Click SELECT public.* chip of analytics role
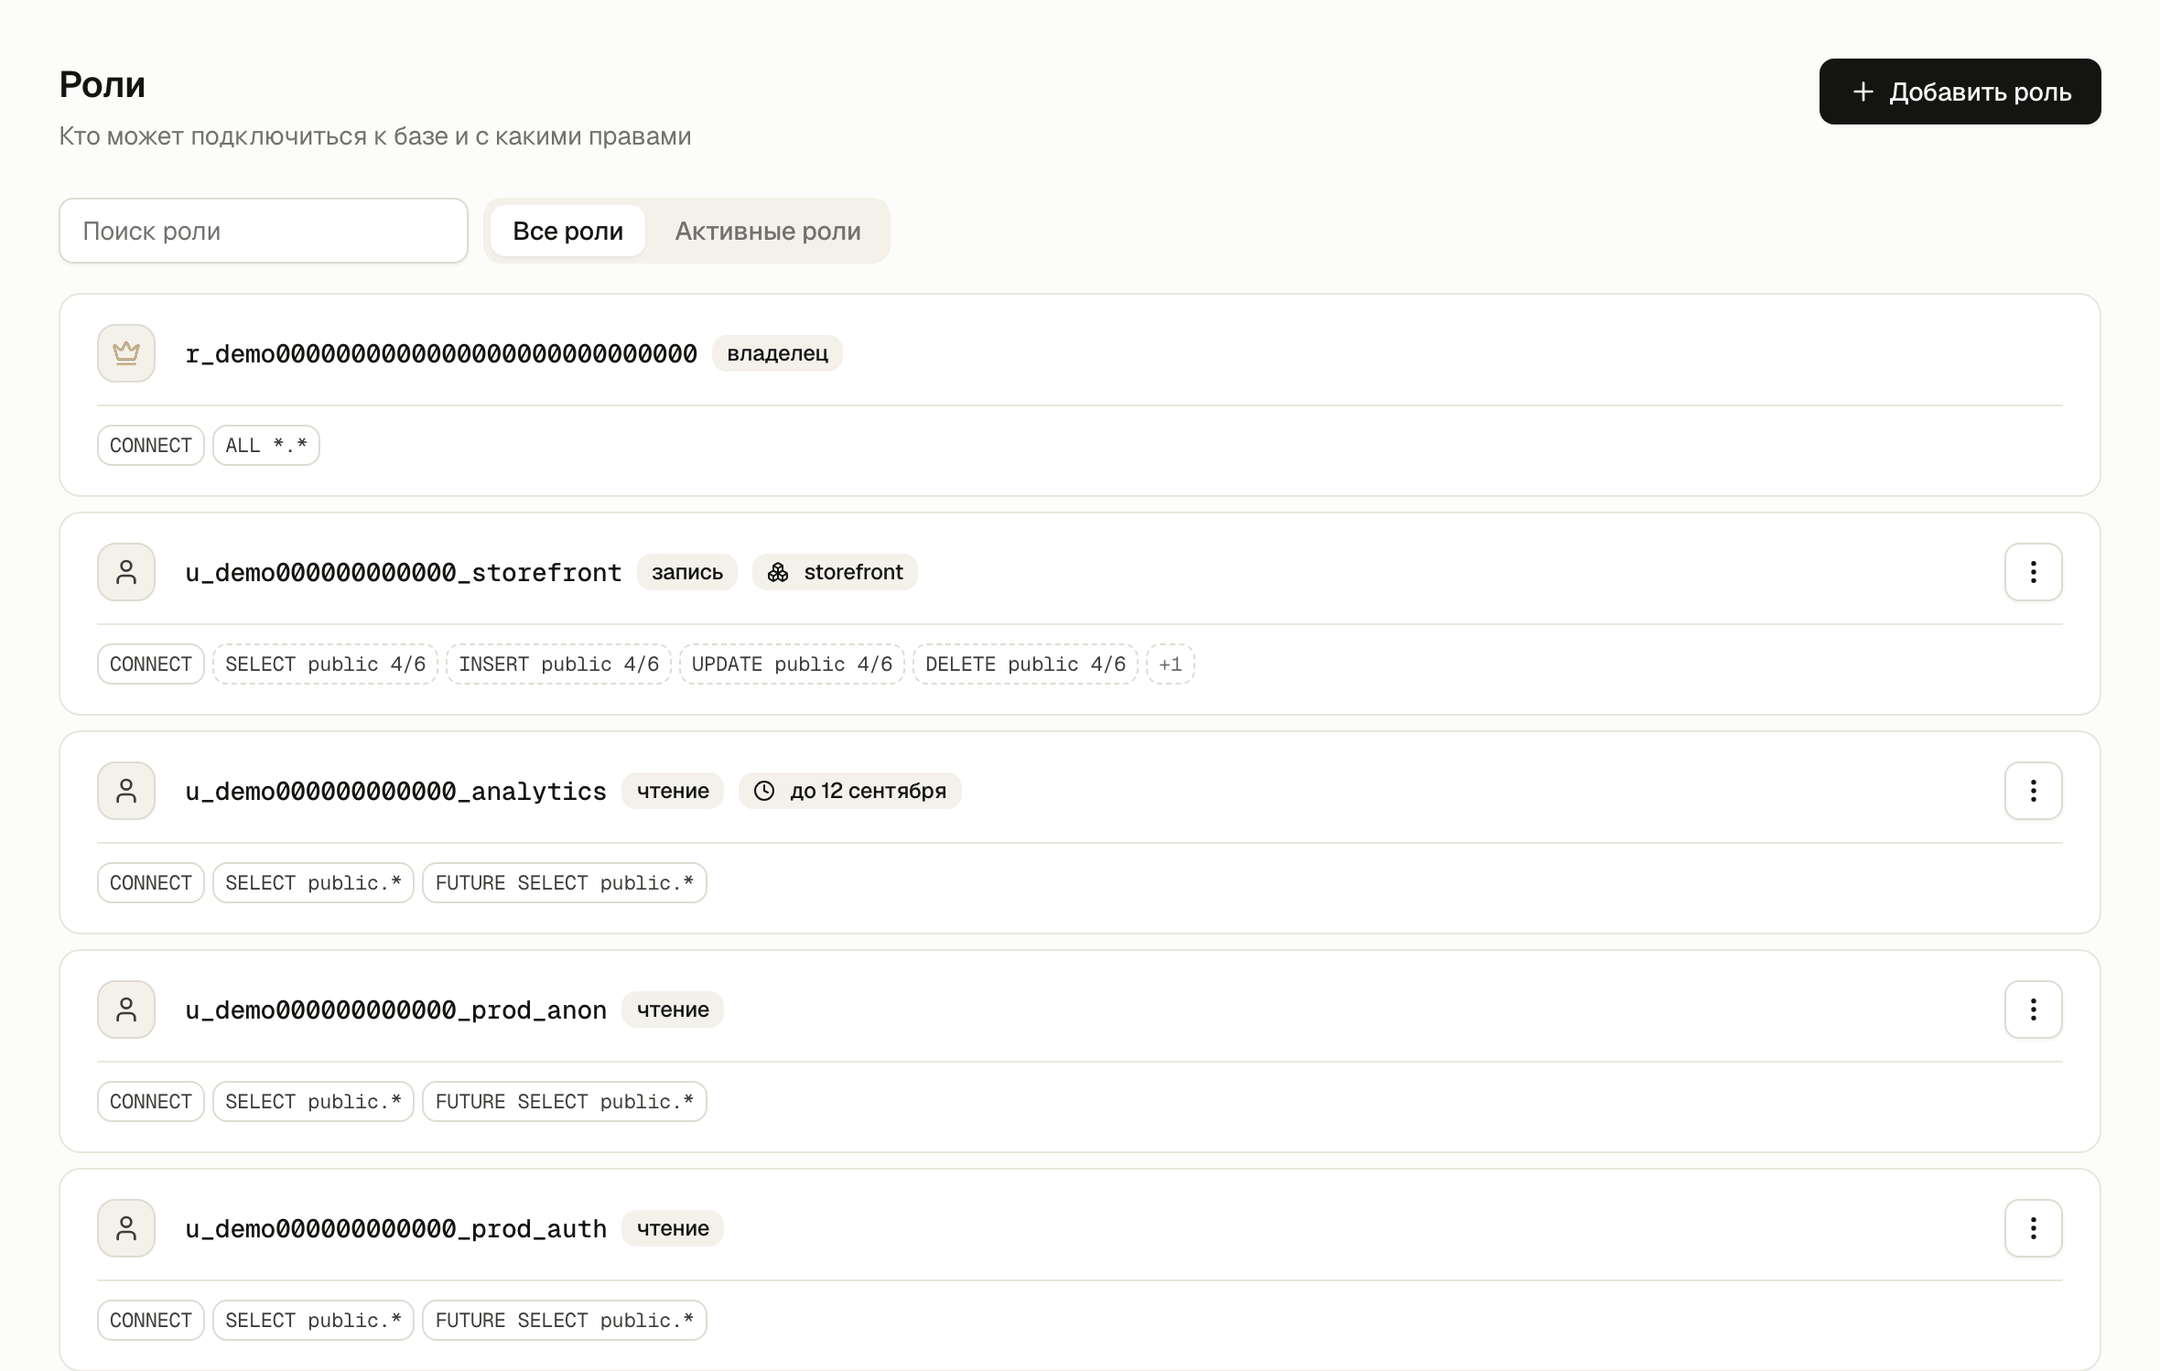Image resolution: width=2160 pixels, height=1371 pixels. tap(313, 883)
